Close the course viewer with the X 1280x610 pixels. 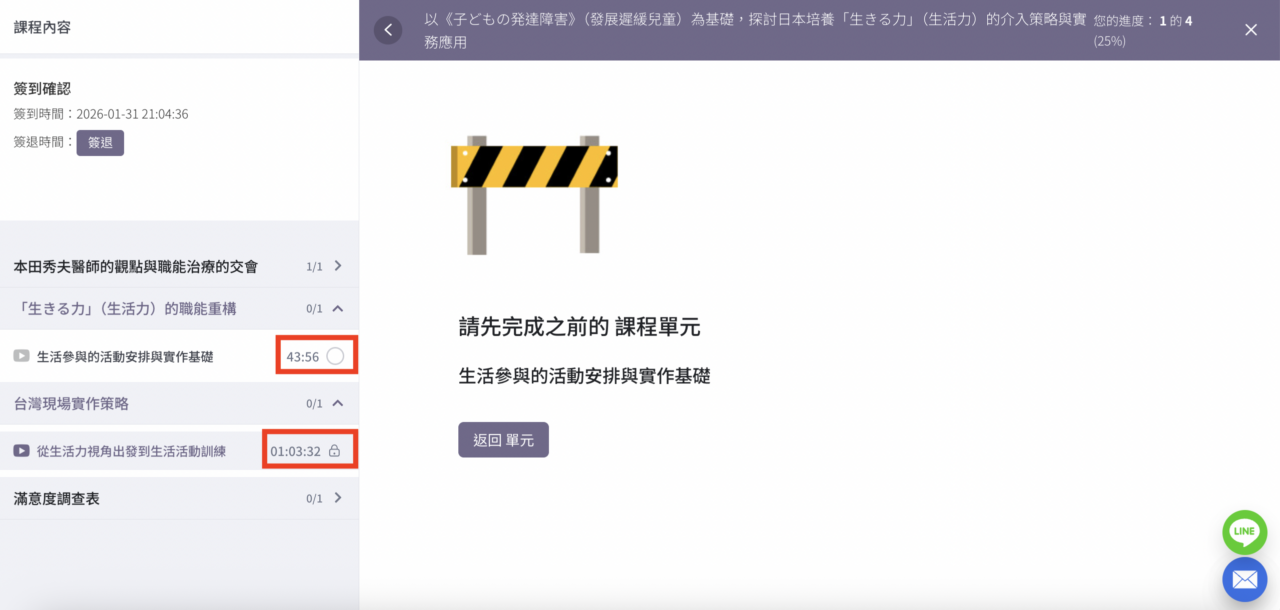tap(1251, 30)
